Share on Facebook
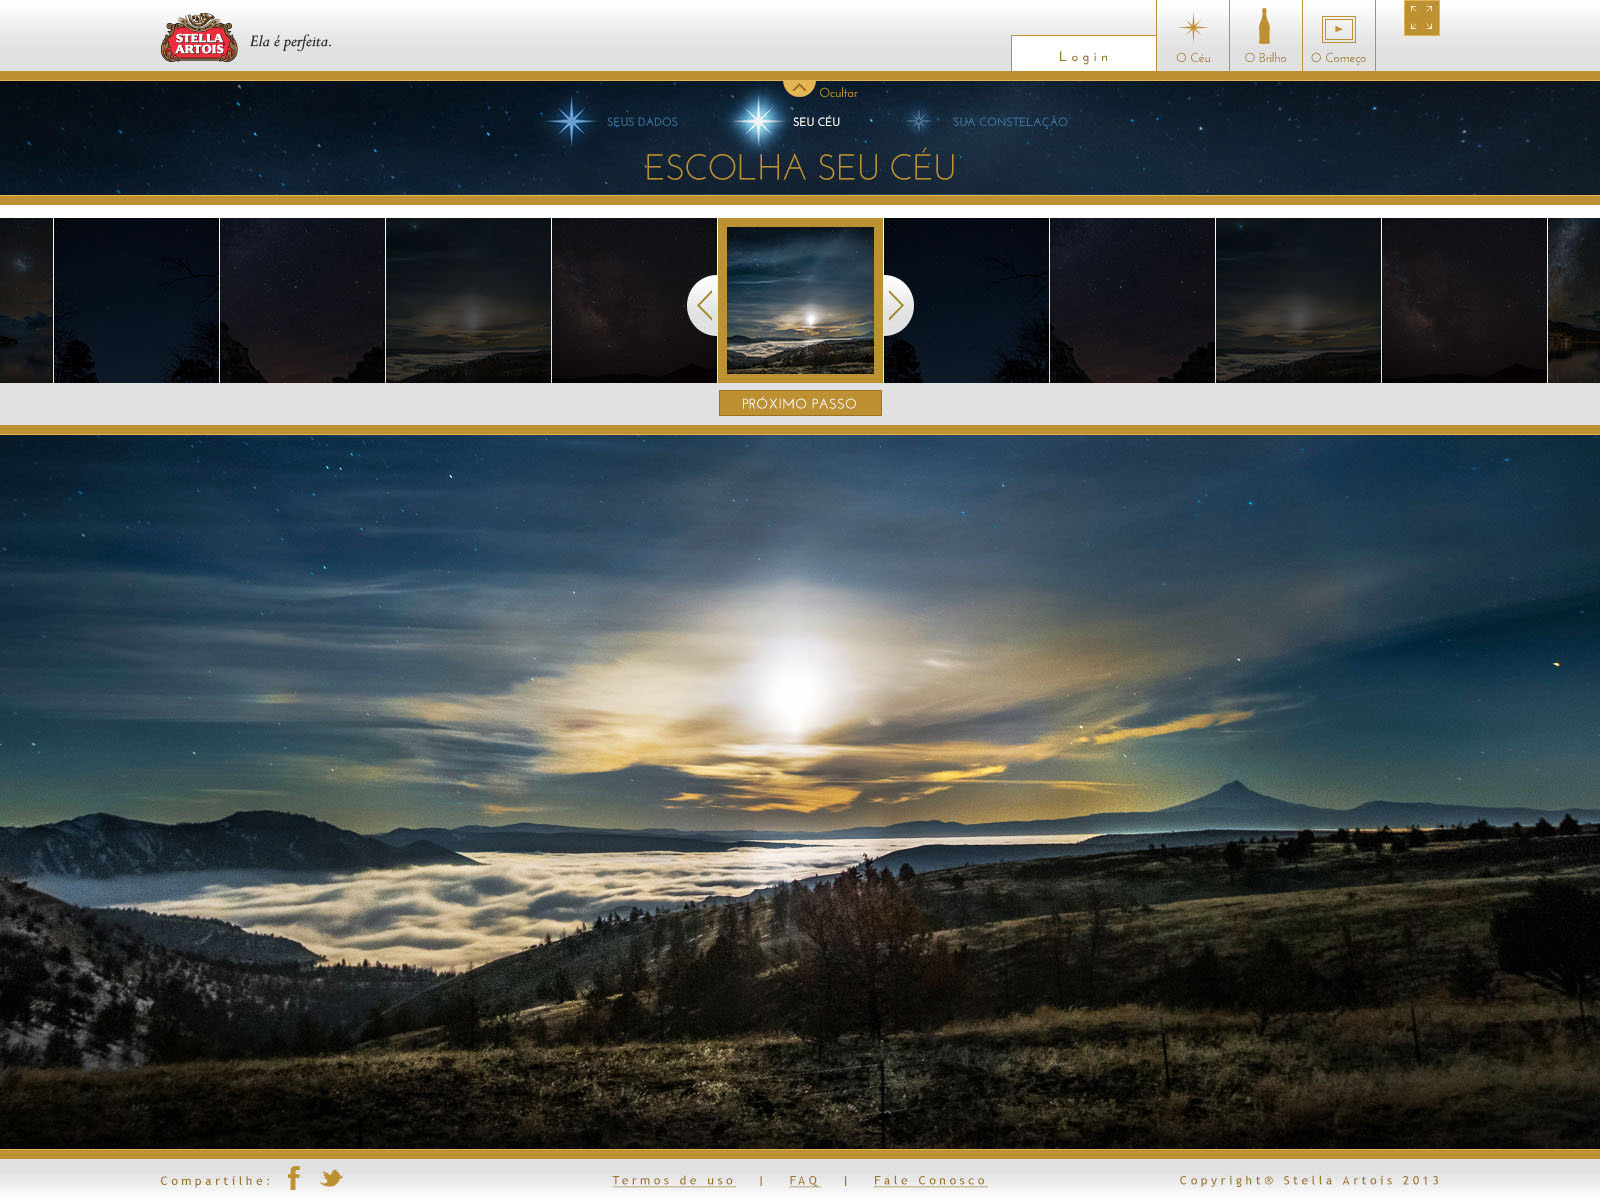The image size is (1600, 1200). point(294,1178)
